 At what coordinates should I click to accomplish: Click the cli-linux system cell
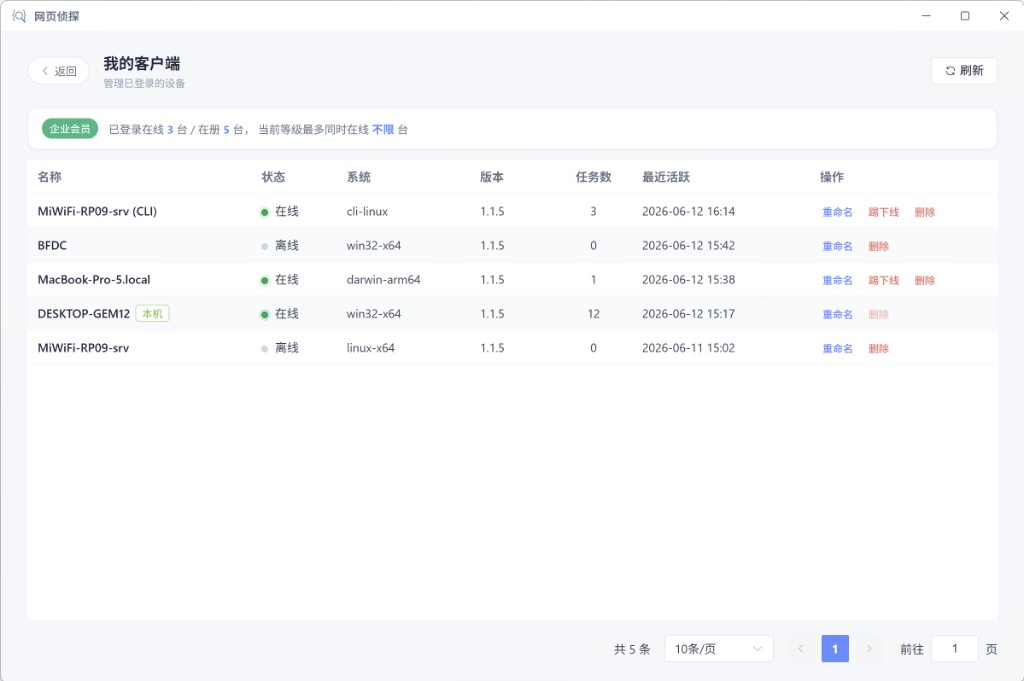pyautogui.click(x=367, y=212)
